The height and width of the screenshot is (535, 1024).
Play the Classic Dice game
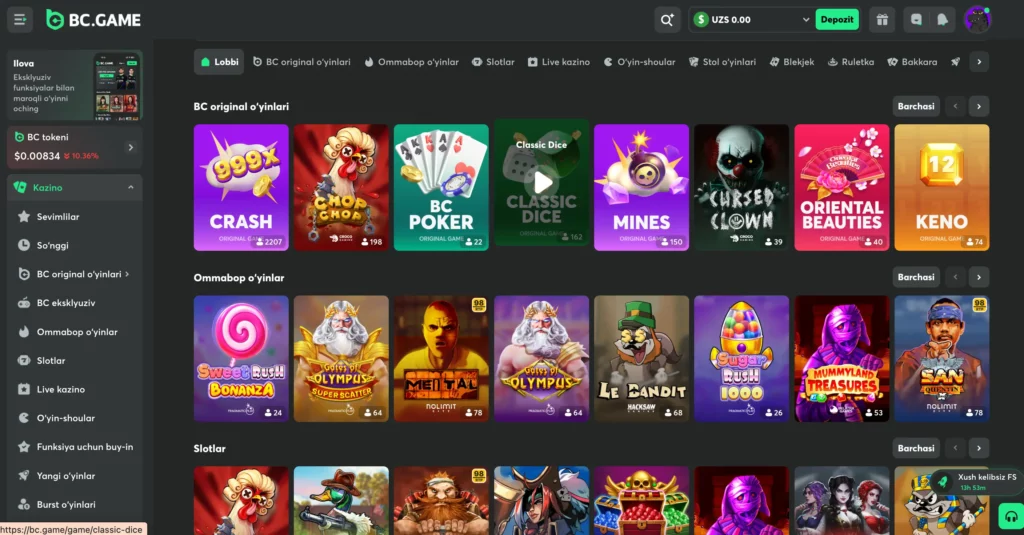point(542,183)
